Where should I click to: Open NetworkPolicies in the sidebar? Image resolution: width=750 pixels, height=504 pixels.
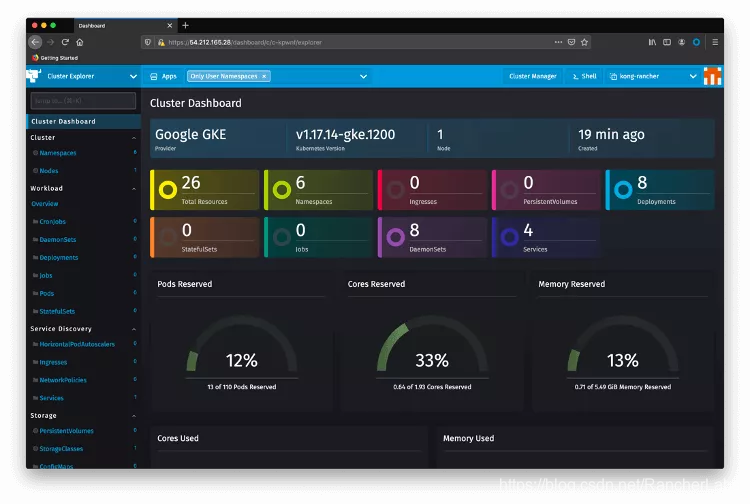point(63,380)
